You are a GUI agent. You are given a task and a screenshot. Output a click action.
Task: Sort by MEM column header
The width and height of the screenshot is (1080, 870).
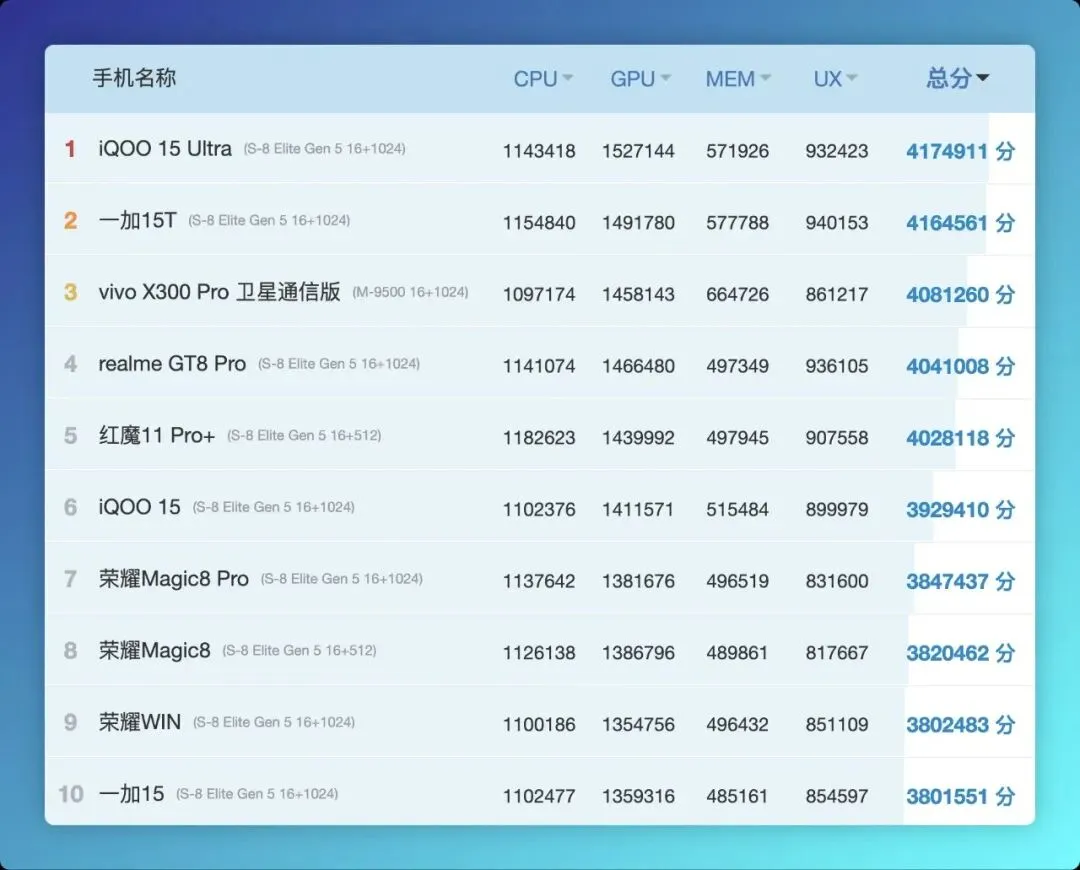(x=738, y=79)
